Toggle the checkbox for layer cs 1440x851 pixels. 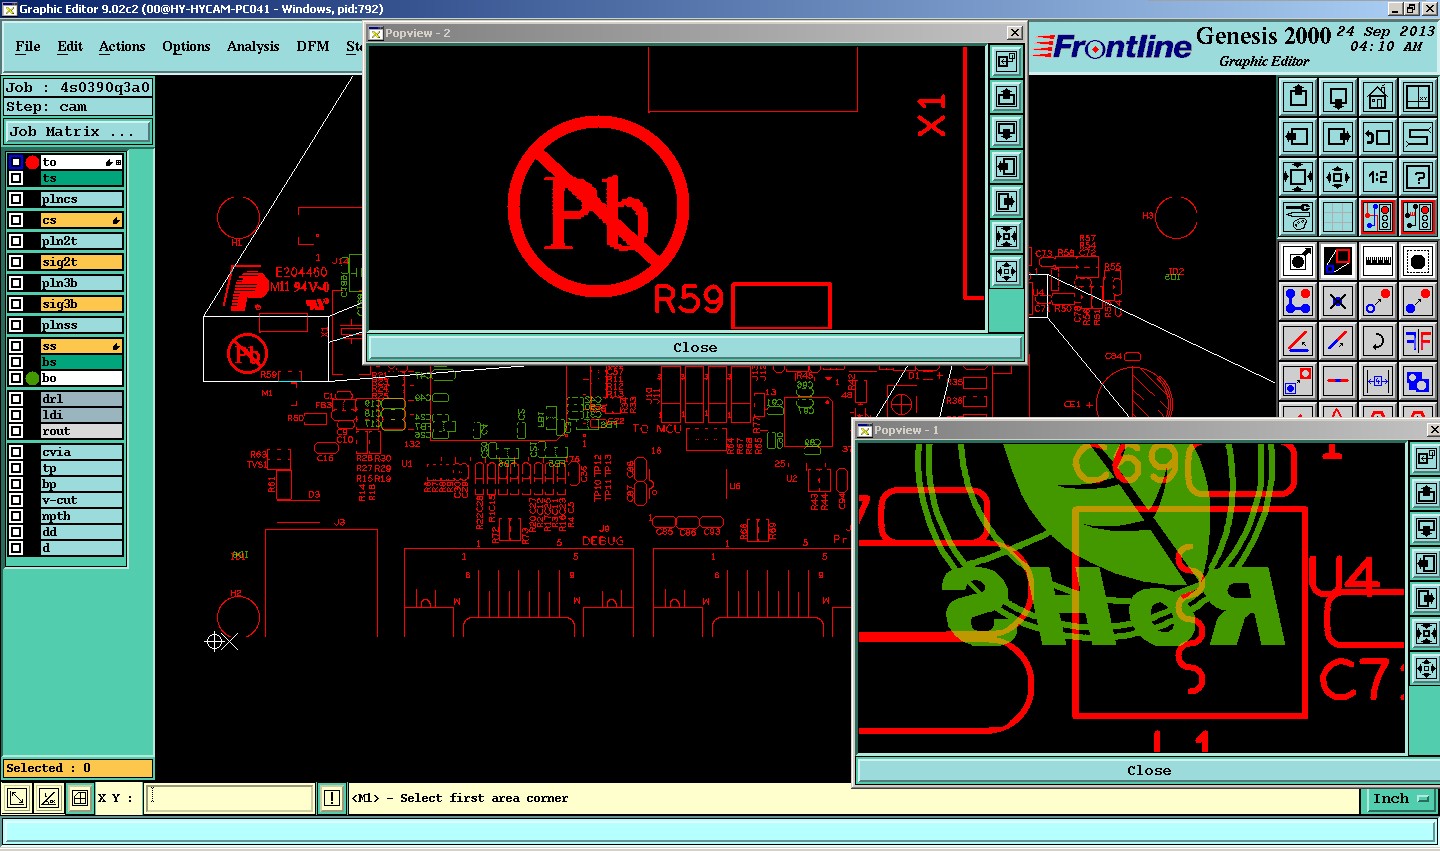click(x=16, y=220)
